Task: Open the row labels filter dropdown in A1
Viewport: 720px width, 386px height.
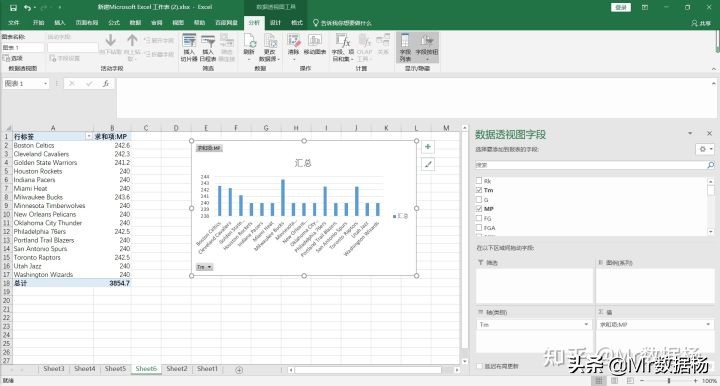Action: point(89,136)
